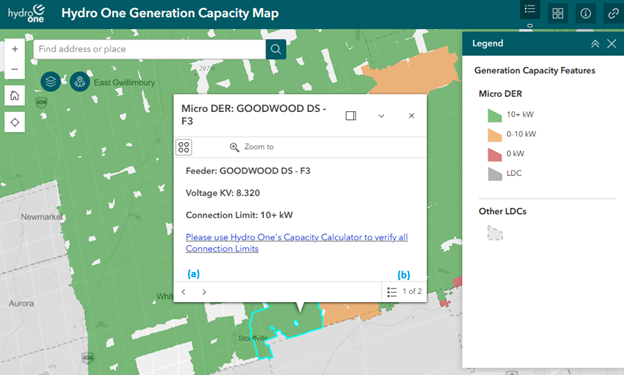Viewport: 624px width, 375px height.
Task: Click the Newmarket map label
Action: (x=42, y=217)
